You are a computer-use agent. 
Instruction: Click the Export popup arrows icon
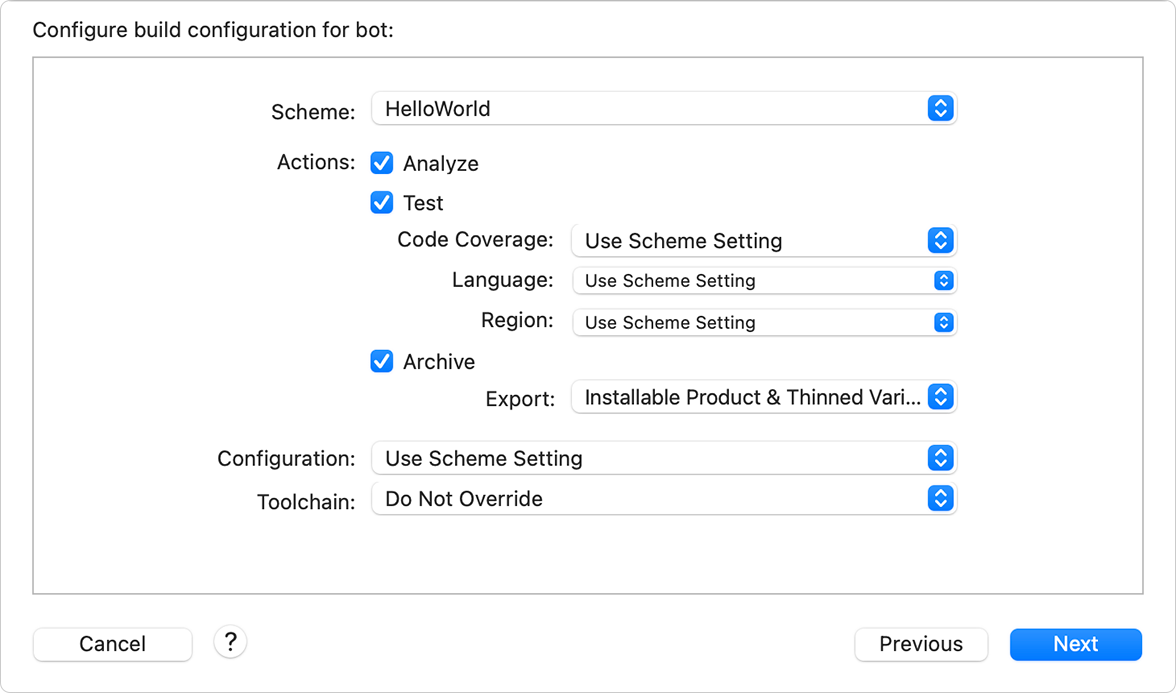940,397
